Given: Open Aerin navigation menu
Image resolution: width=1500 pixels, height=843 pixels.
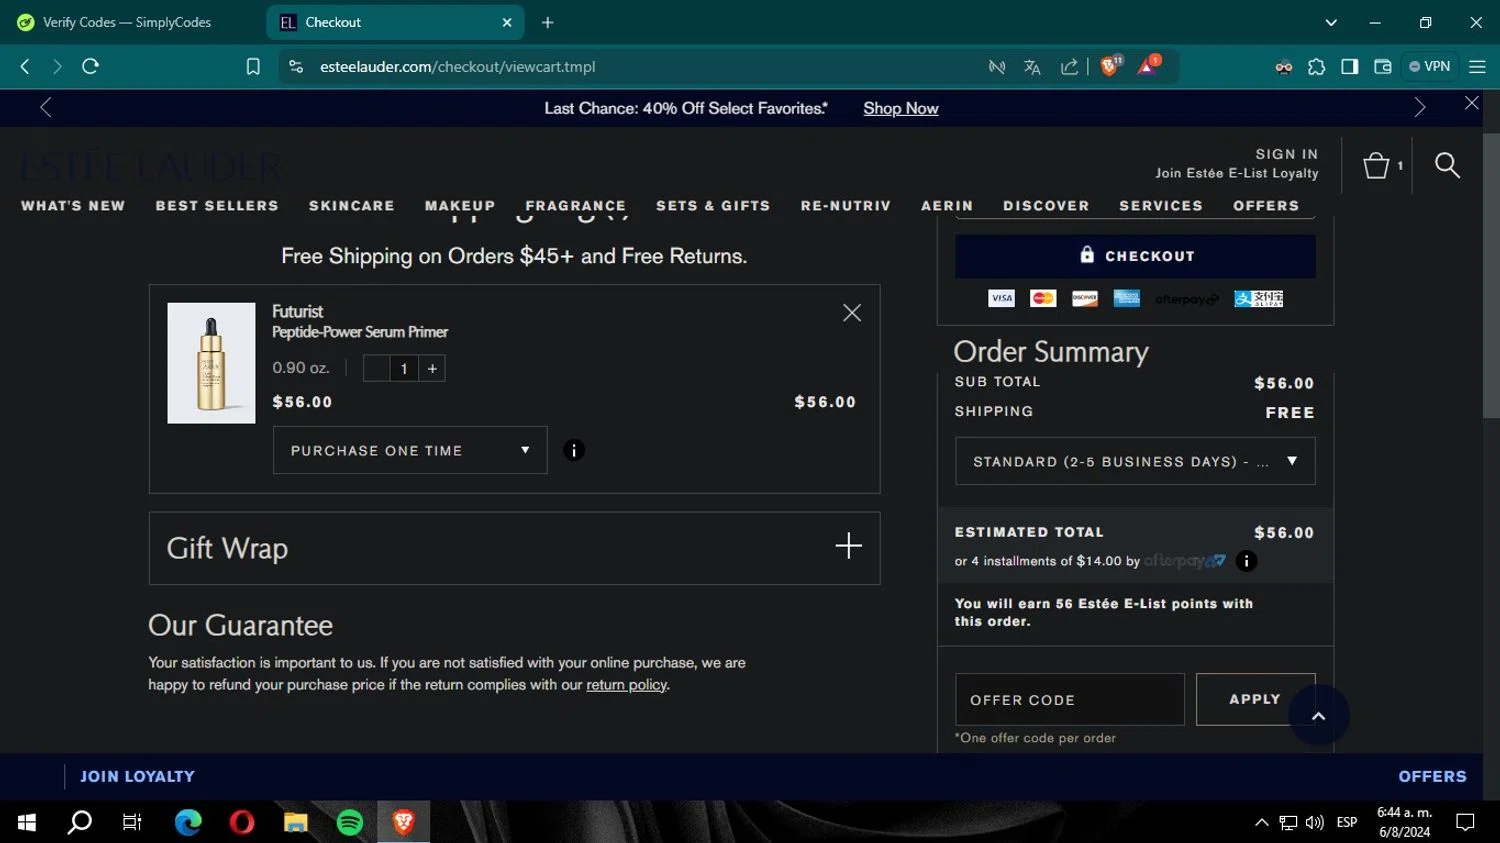Looking at the screenshot, I should [947, 205].
